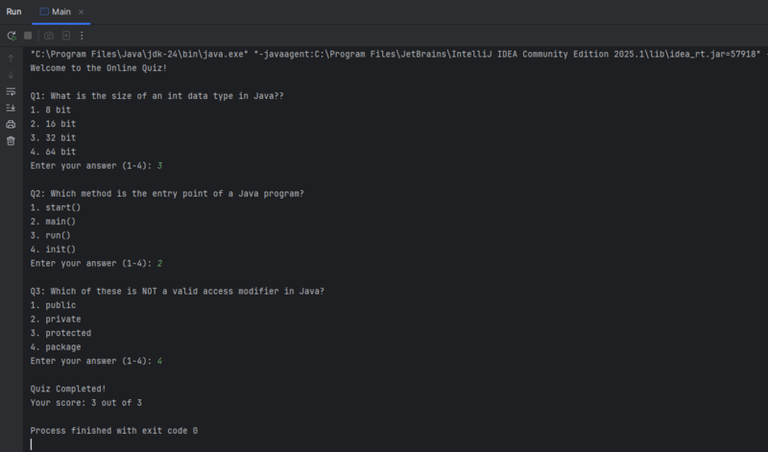The width and height of the screenshot is (768, 452).
Task: Click the entered answer 3 for Q1
Action: pos(159,165)
